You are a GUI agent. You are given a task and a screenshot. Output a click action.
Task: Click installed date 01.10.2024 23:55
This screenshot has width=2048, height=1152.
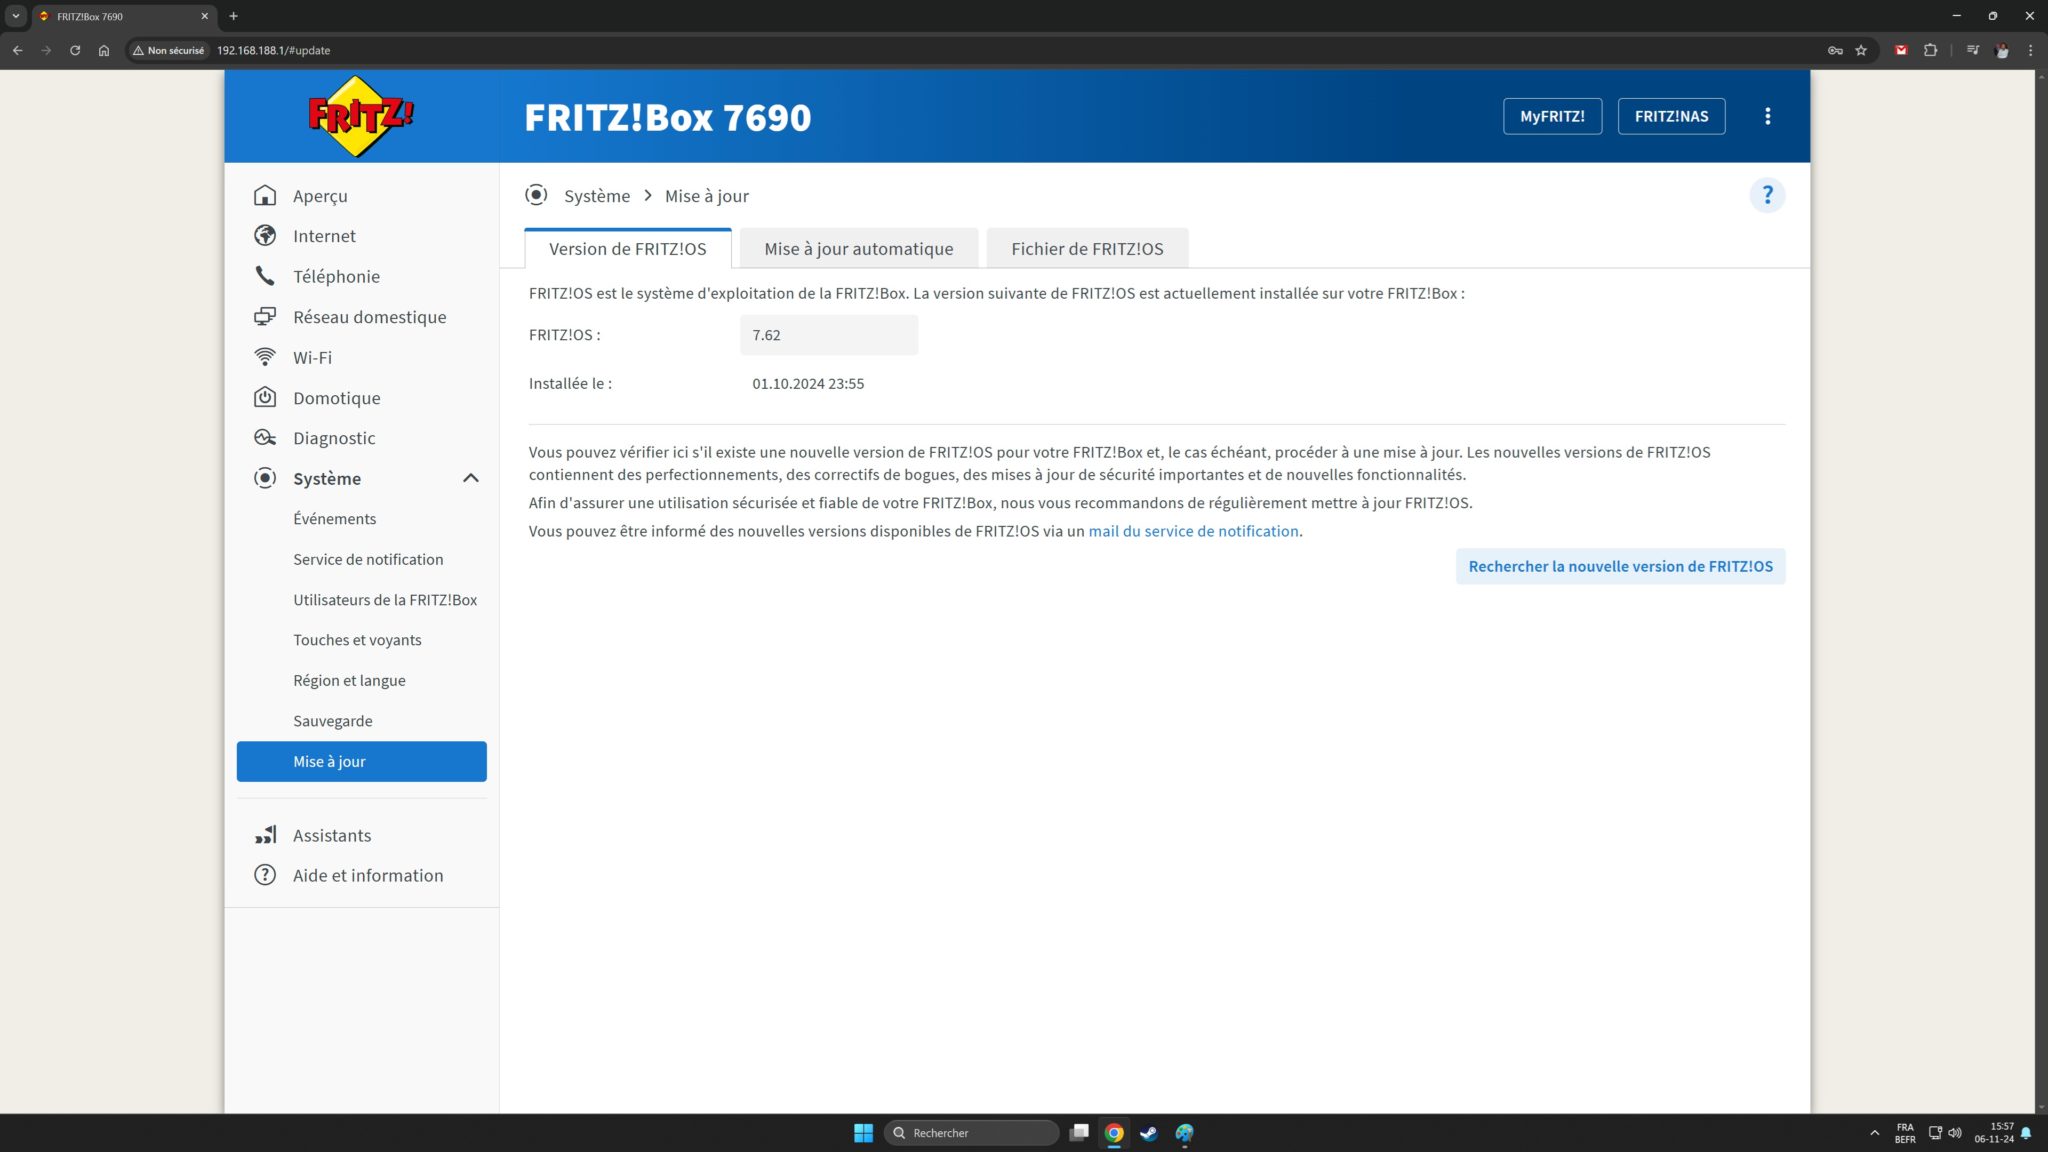pos(808,383)
